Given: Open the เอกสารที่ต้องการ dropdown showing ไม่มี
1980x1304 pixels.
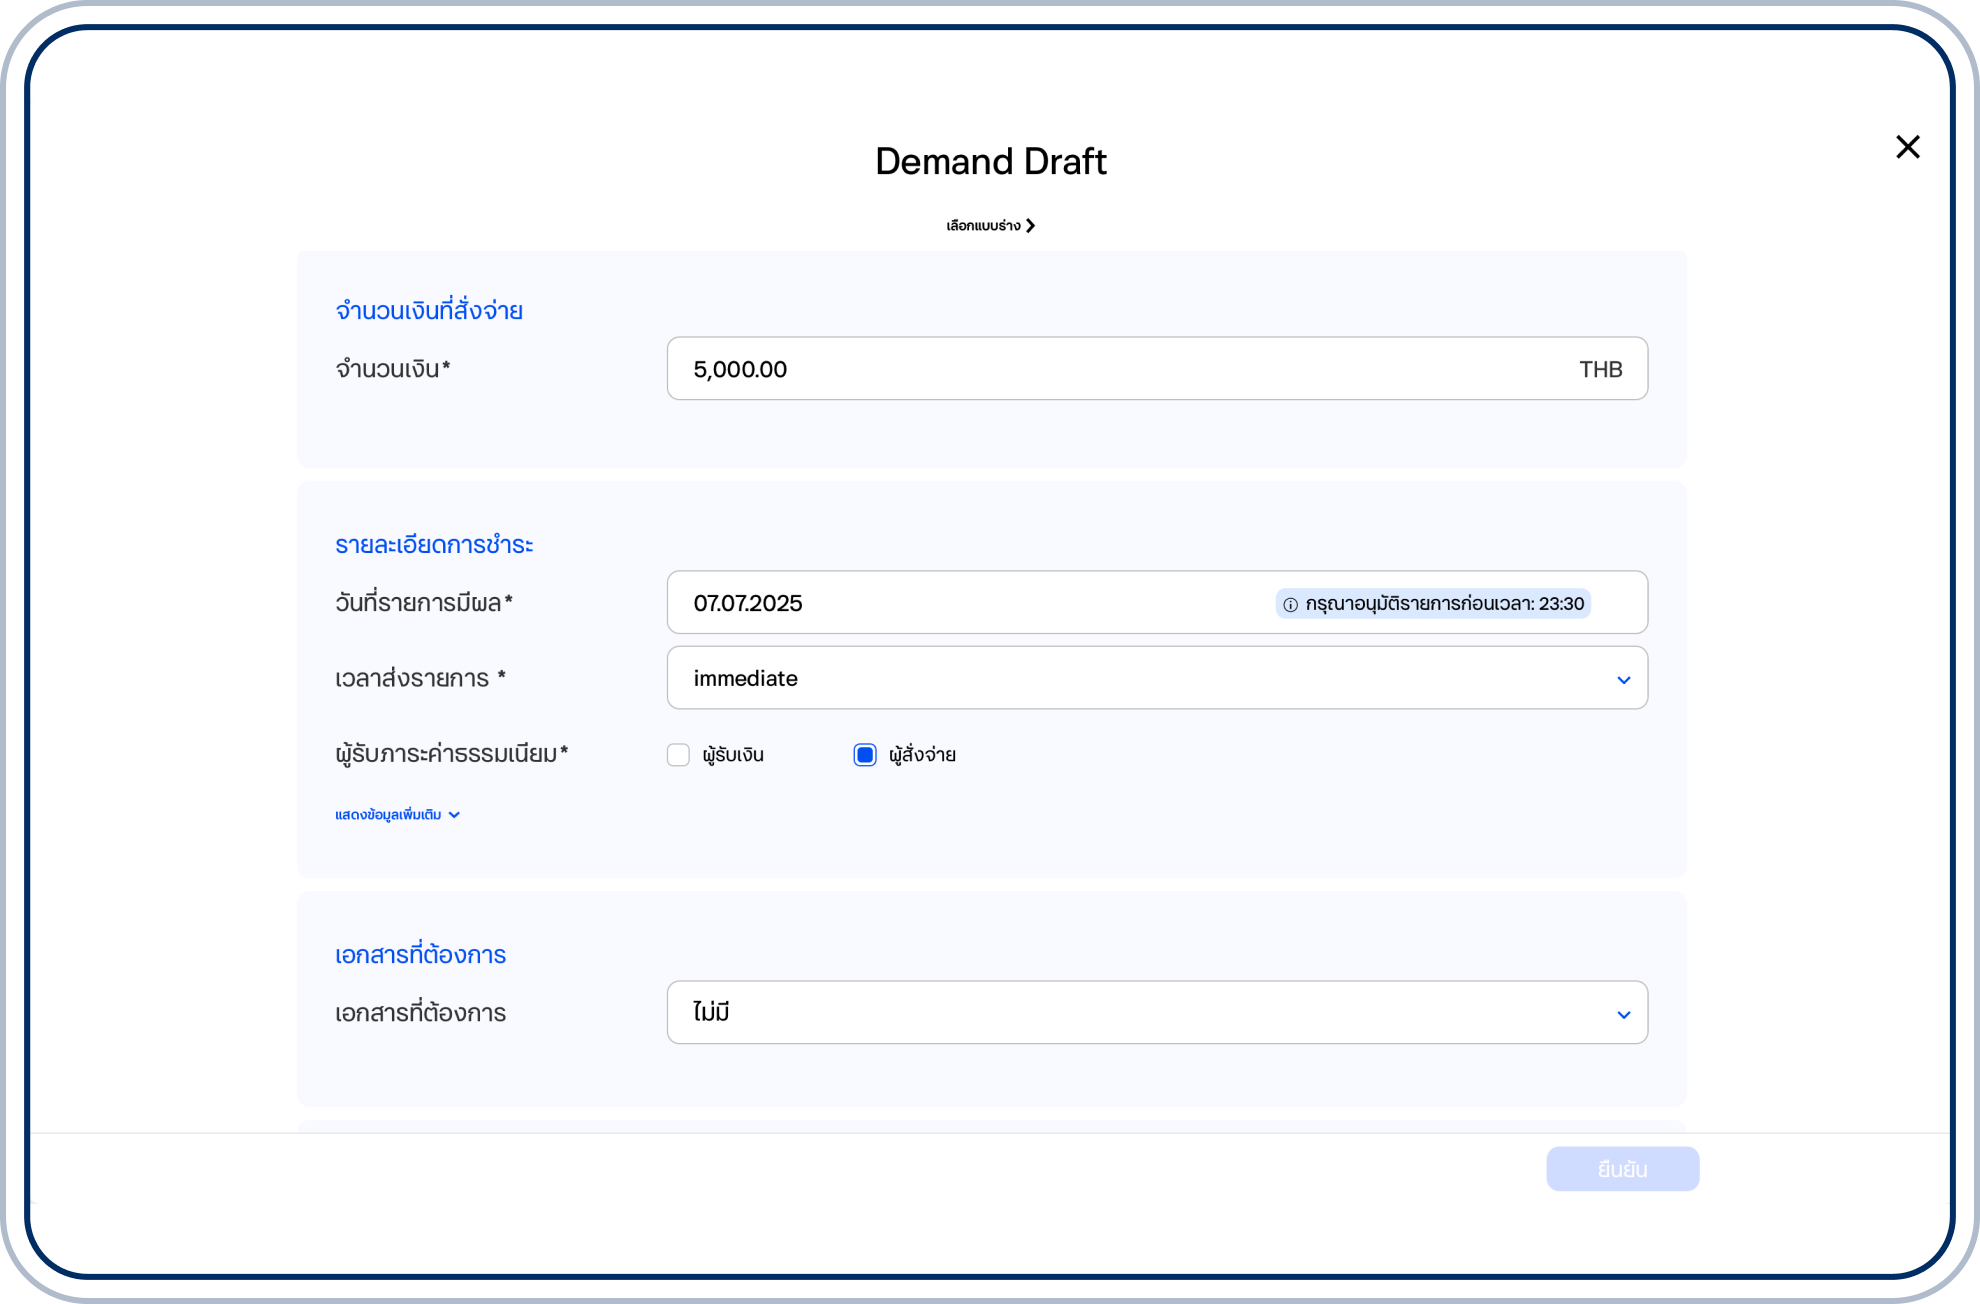Looking at the screenshot, I should 1157,1012.
